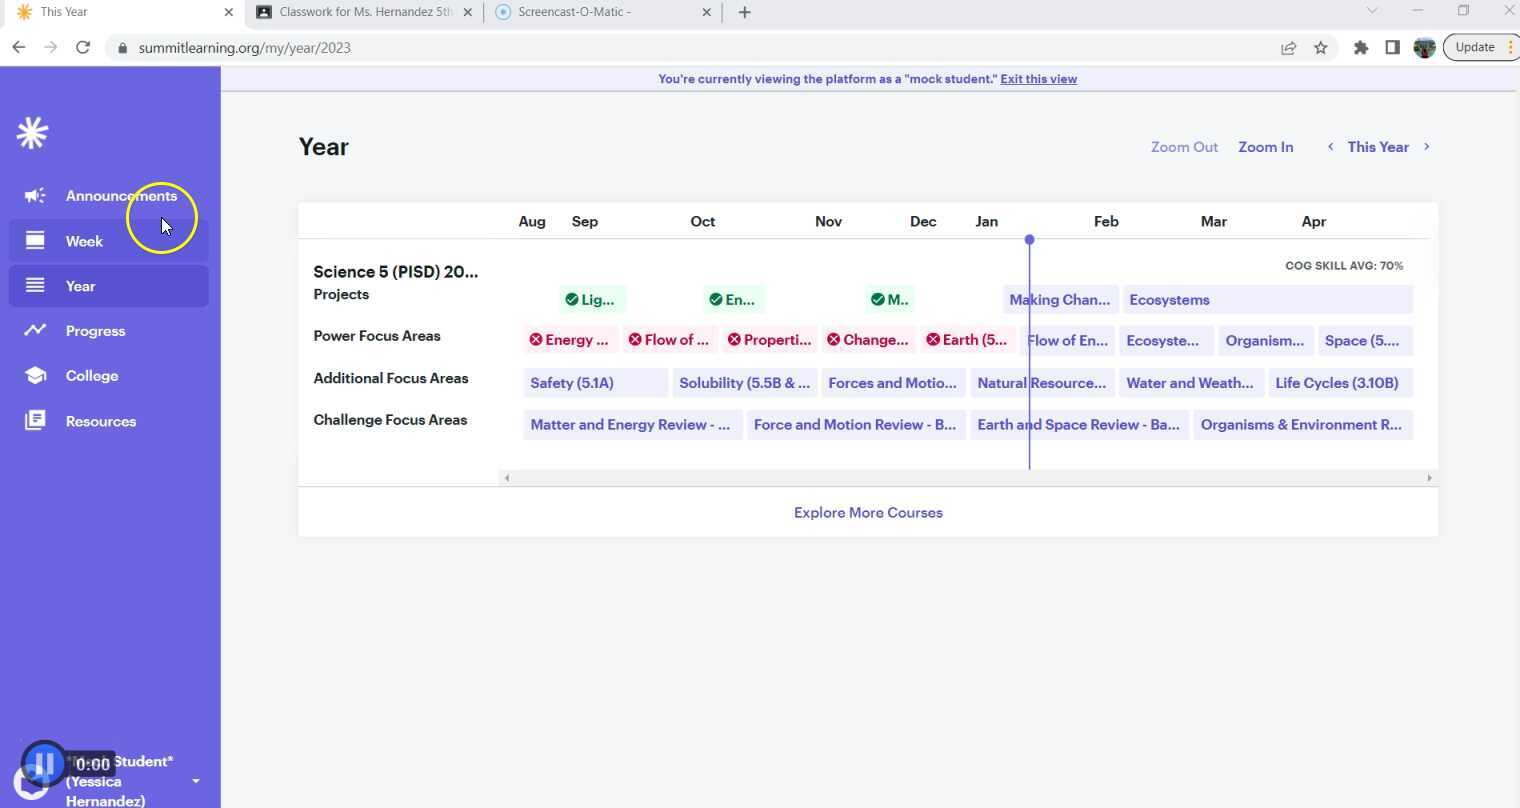Click Zoom In on the timeline
1520x808 pixels.
click(1265, 147)
